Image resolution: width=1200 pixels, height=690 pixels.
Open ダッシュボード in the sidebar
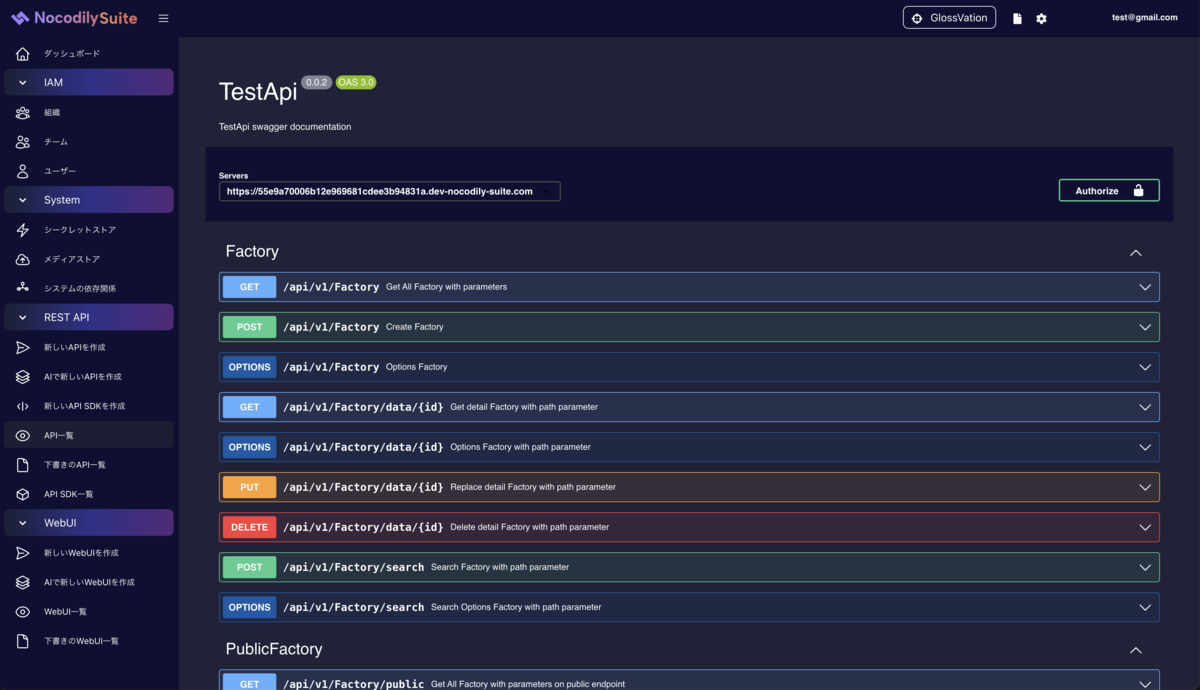point(88,53)
